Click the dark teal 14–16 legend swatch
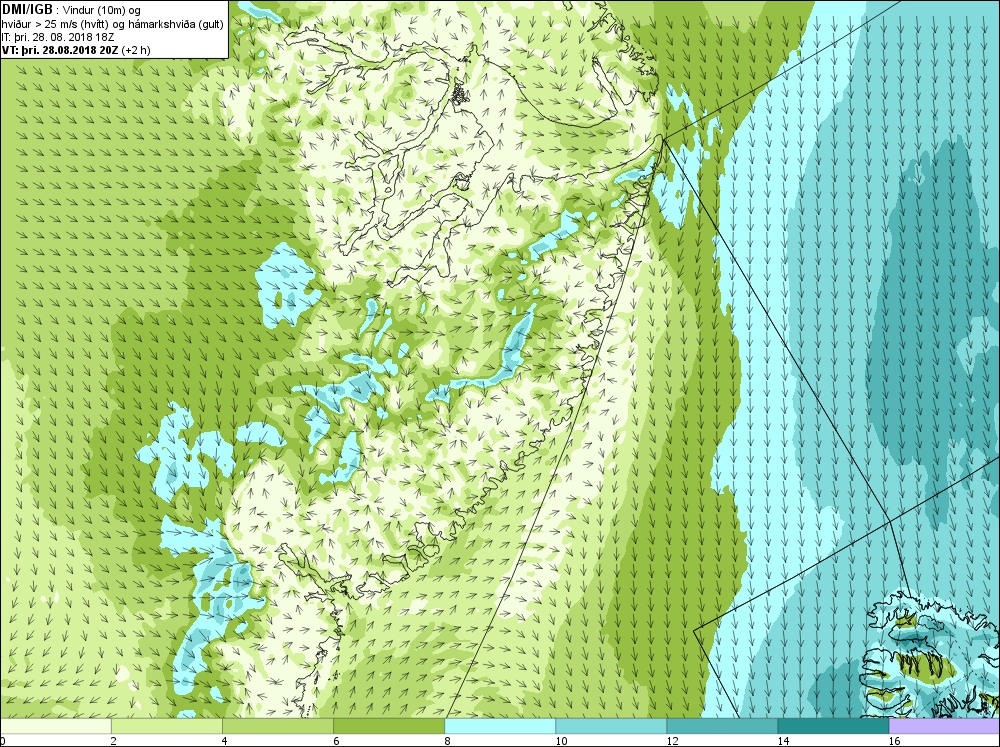1000x747 pixels. 832,726
